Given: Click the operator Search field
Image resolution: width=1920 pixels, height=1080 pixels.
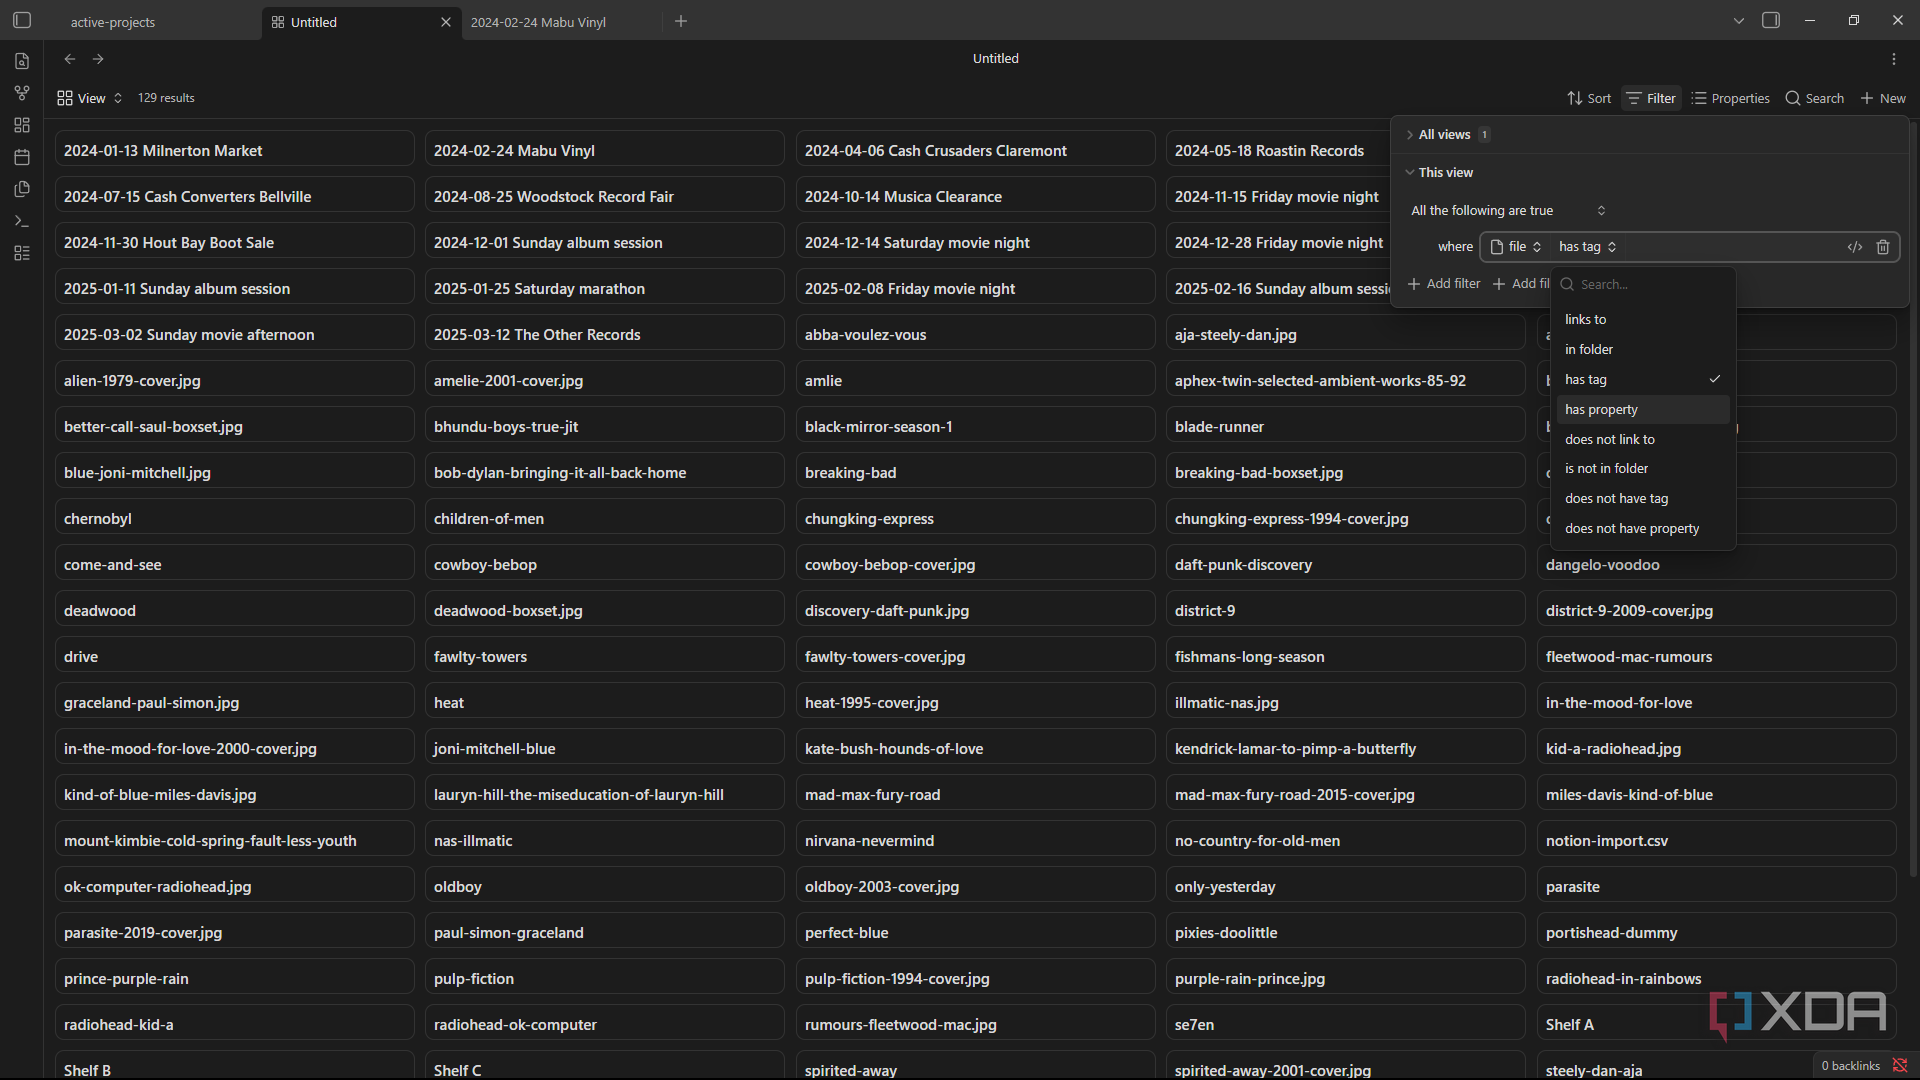Looking at the screenshot, I should pos(1643,285).
